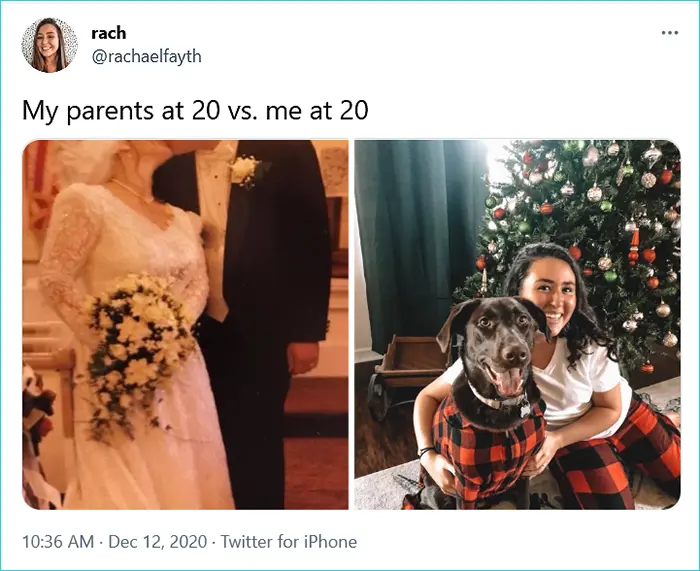Viewport: 700px width, 571px height.
Task: Click the bridal bouquet in left photo
Action: coord(139,344)
